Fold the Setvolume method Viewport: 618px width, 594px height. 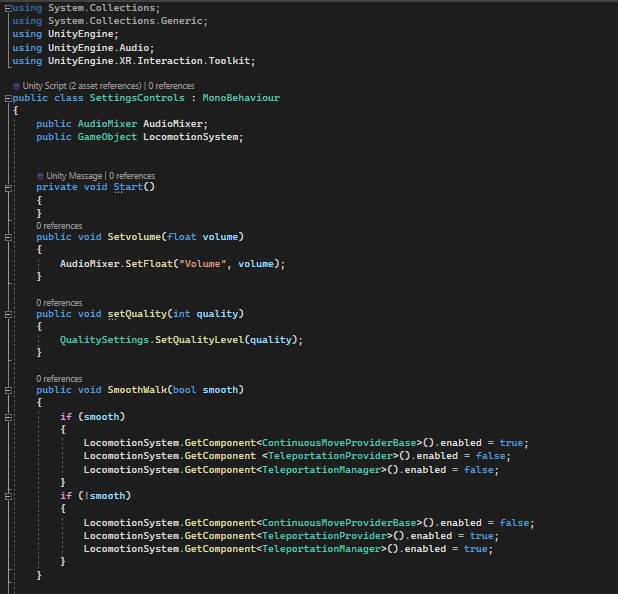click(7, 237)
